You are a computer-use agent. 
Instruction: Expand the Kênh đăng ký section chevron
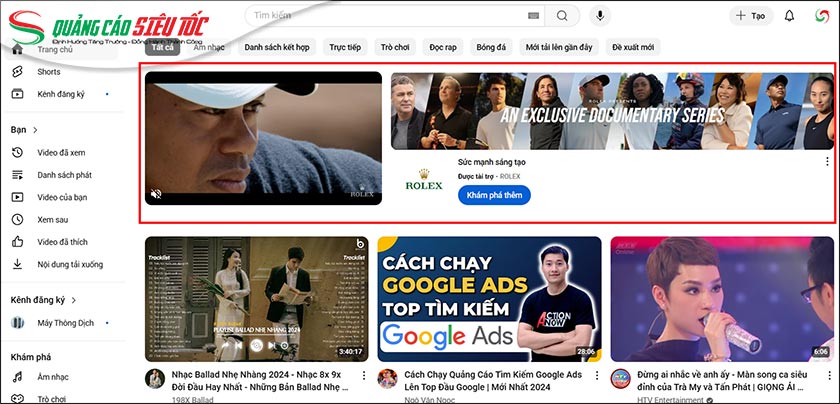tap(74, 300)
